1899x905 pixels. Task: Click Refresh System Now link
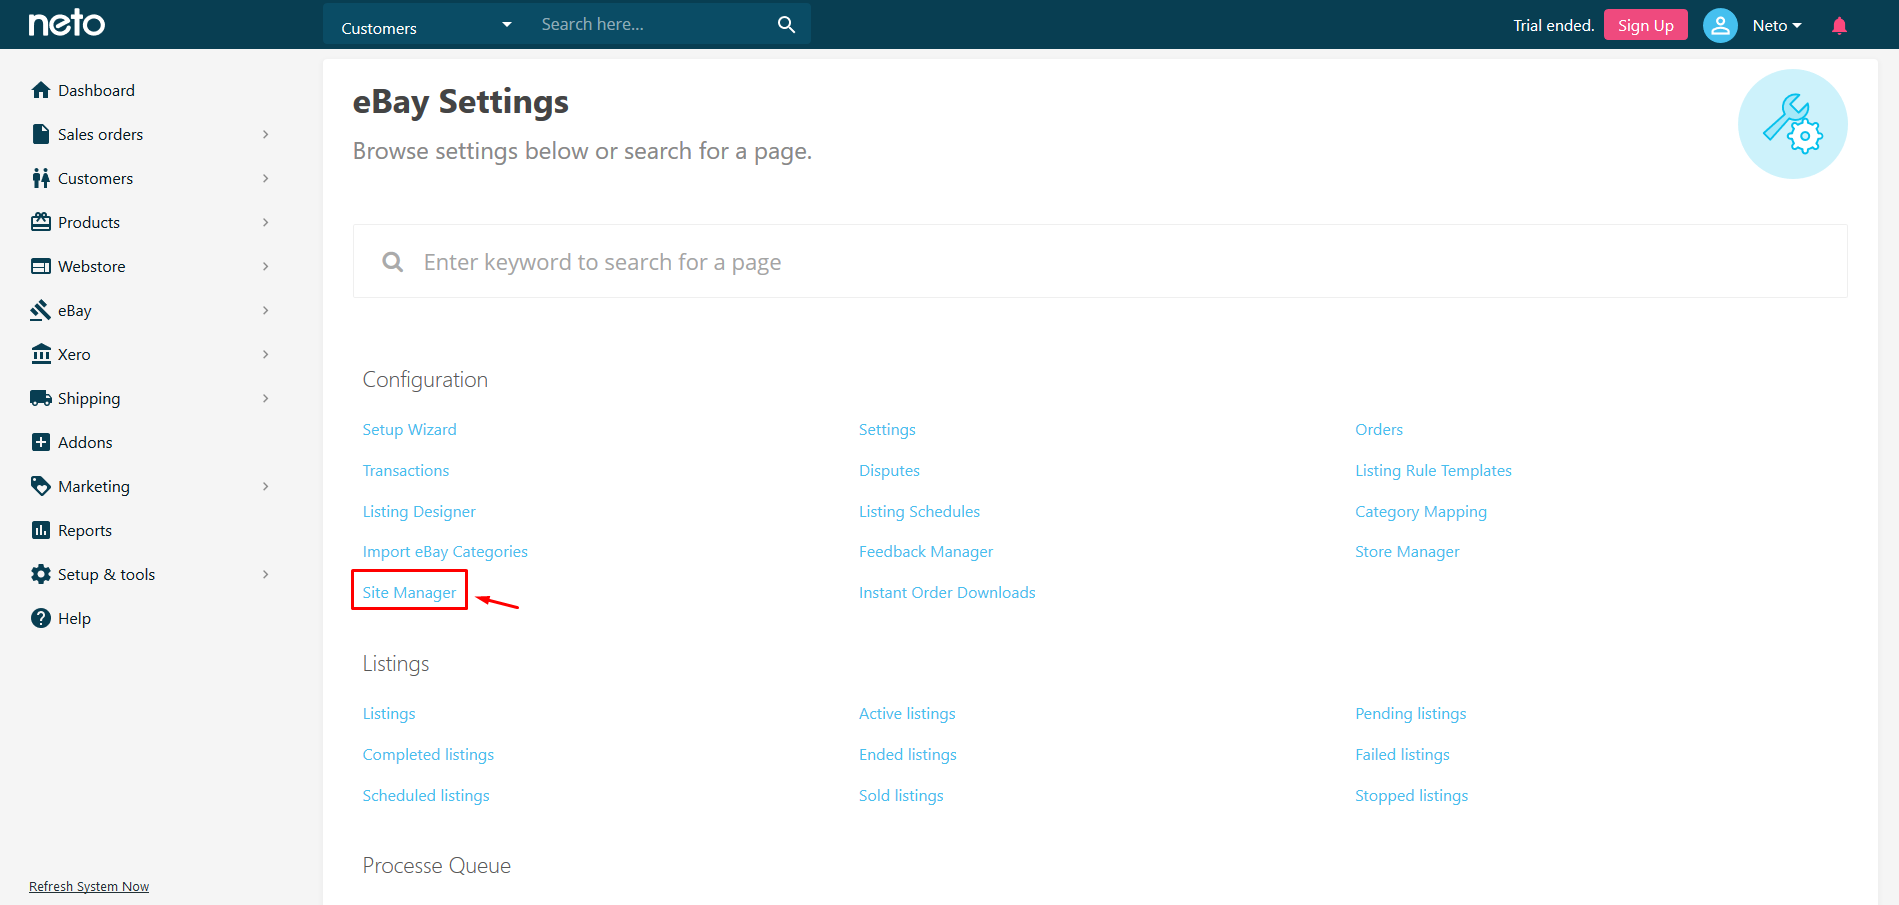(89, 887)
